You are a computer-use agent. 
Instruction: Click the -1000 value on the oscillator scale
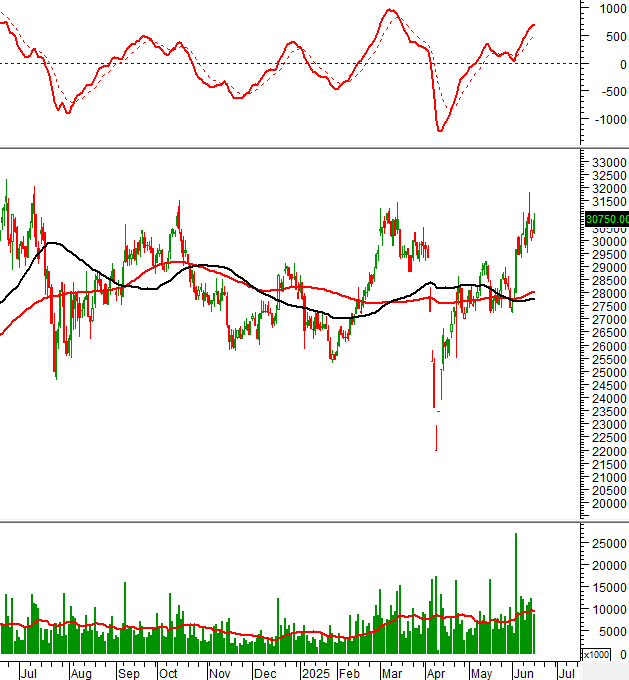click(x=610, y=119)
